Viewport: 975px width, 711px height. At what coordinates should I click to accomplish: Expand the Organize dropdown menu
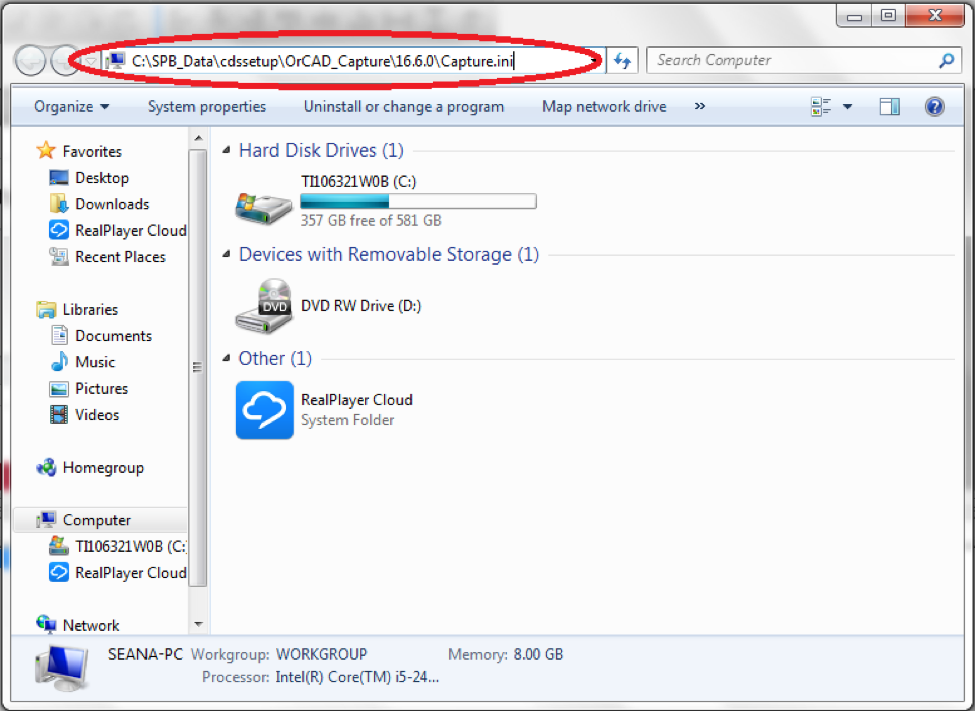pos(71,106)
